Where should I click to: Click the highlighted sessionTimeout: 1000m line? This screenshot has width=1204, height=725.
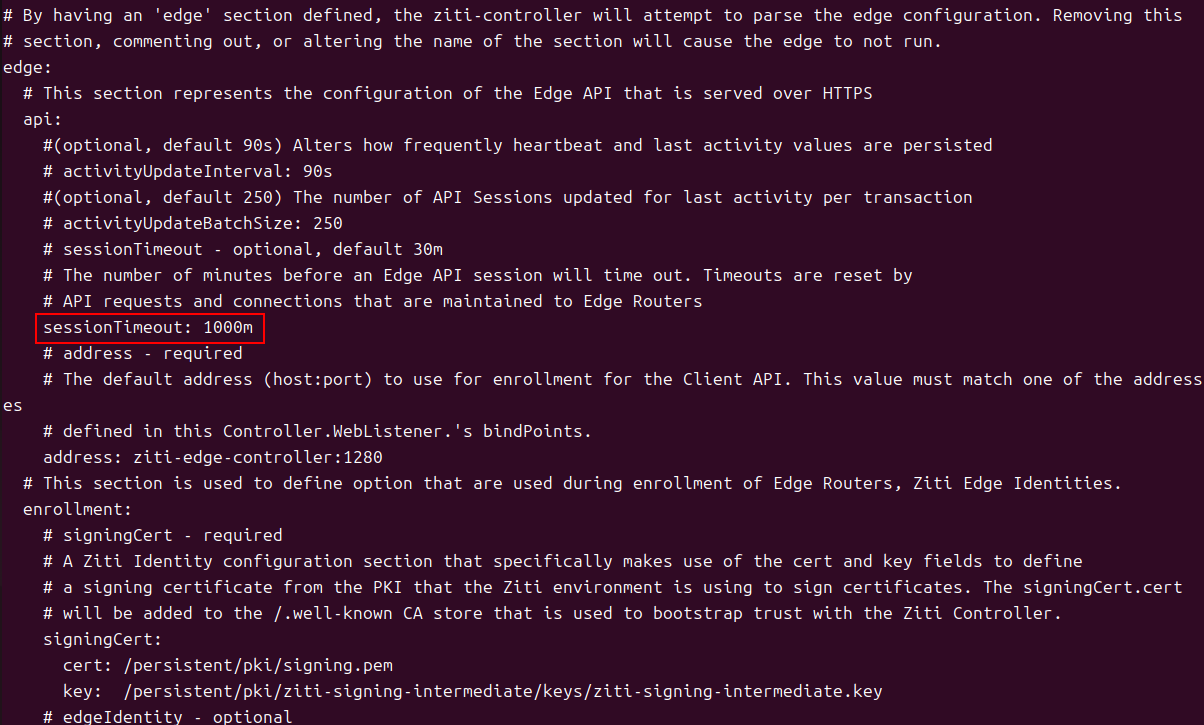pyautogui.click(x=148, y=327)
